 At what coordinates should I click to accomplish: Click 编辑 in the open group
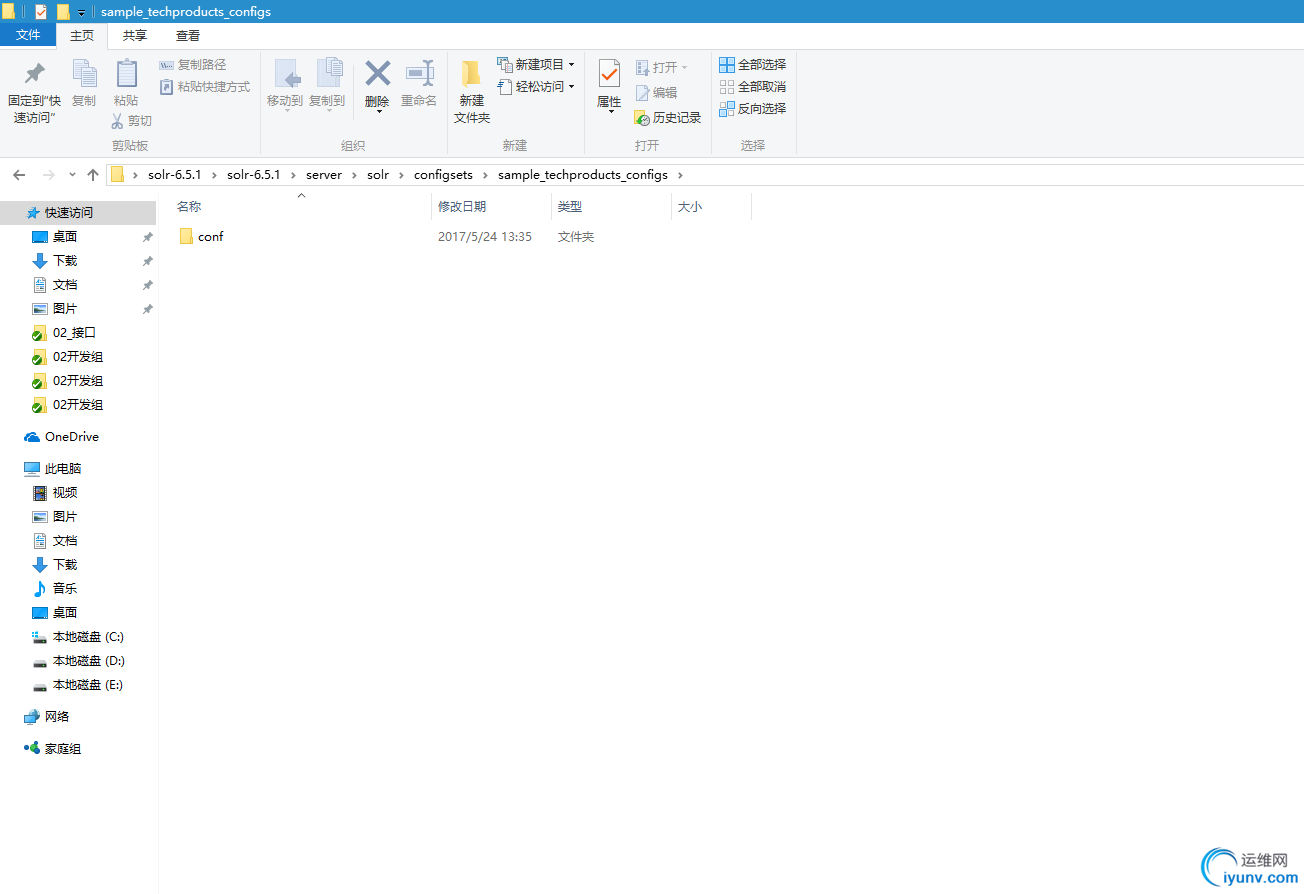(656, 93)
